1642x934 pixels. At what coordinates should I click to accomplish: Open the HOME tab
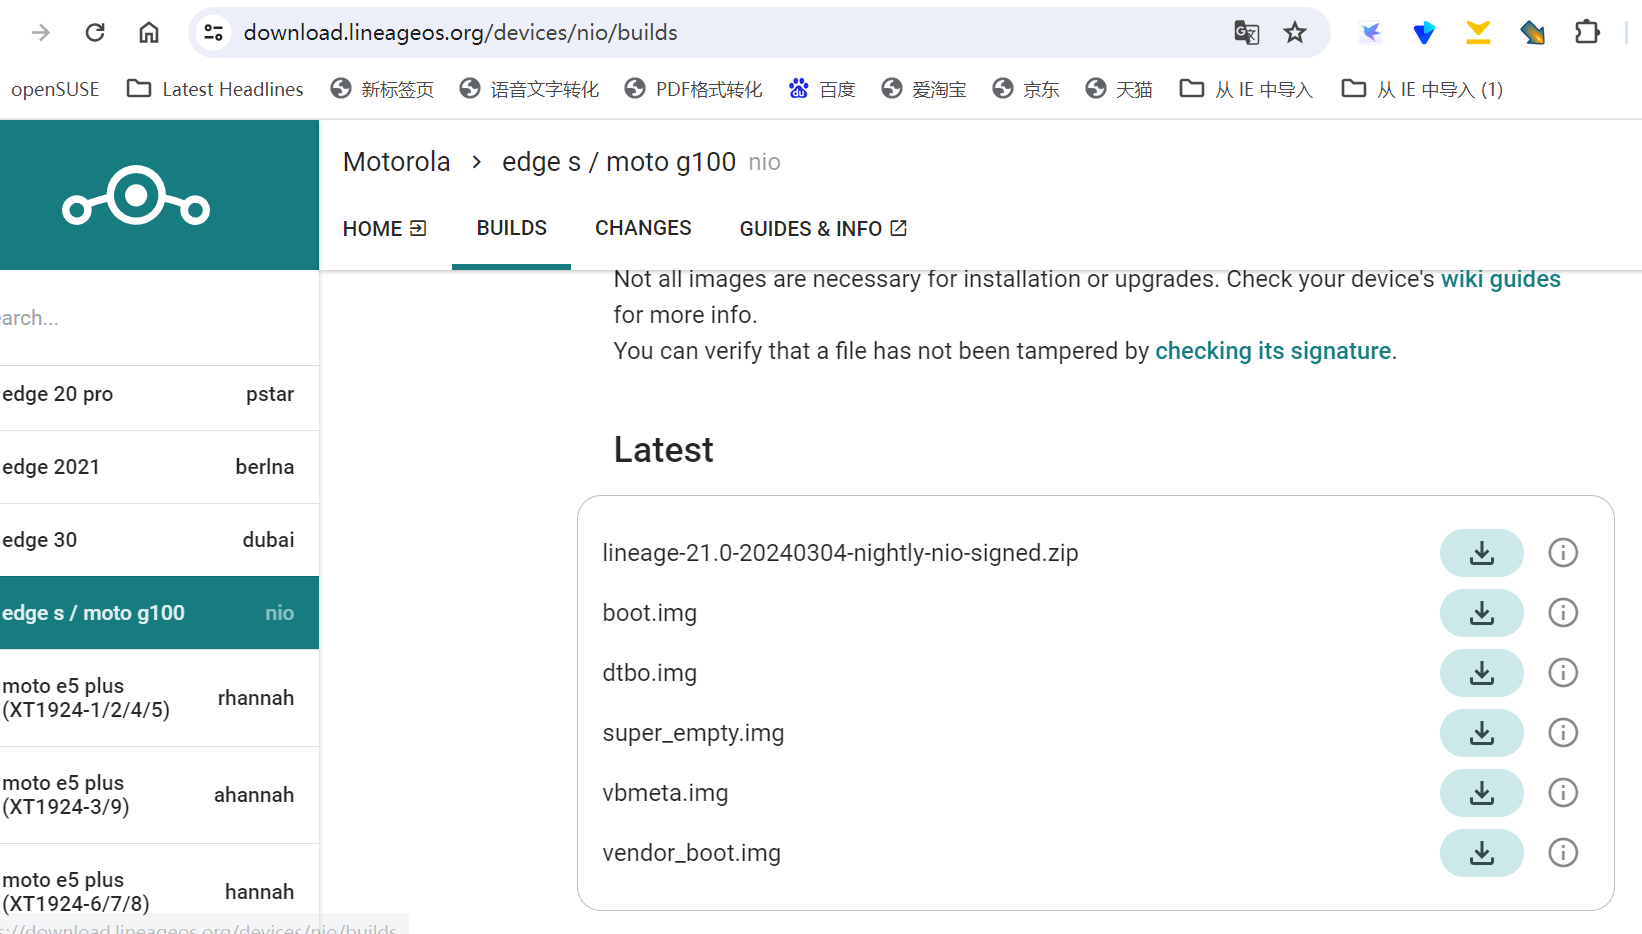pyautogui.click(x=385, y=229)
